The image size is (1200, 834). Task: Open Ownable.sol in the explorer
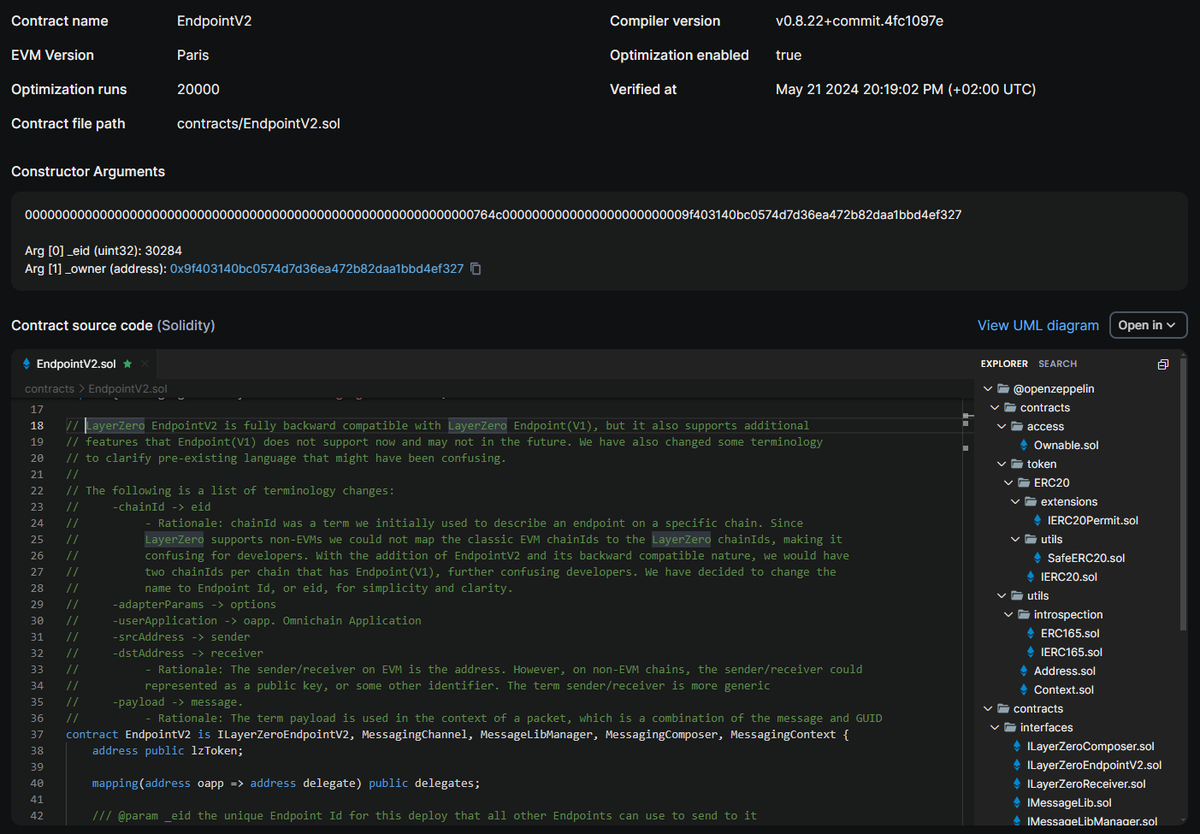(1066, 445)
